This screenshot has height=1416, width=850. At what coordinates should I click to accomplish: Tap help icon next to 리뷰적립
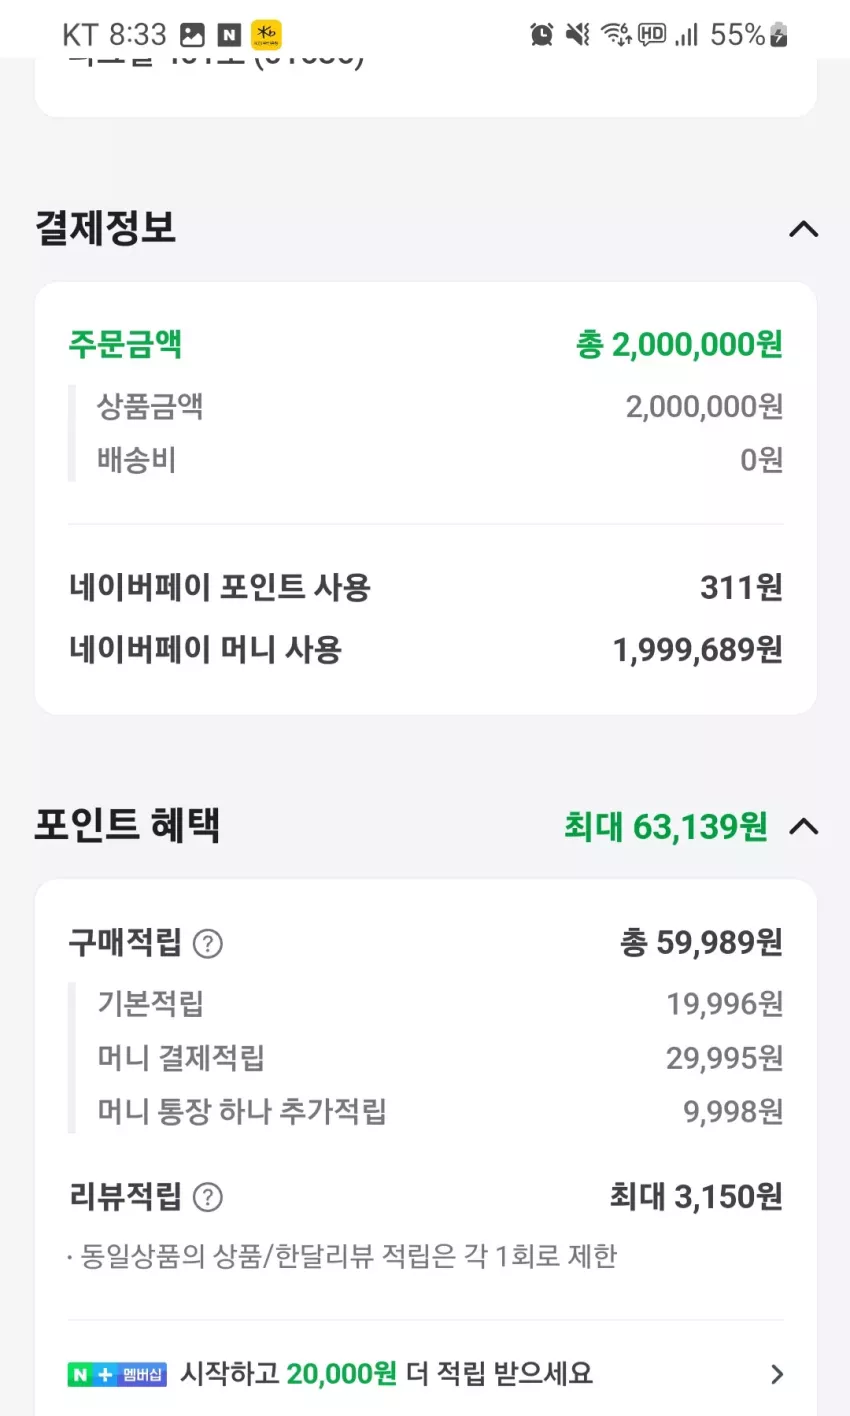(207, 1197)
